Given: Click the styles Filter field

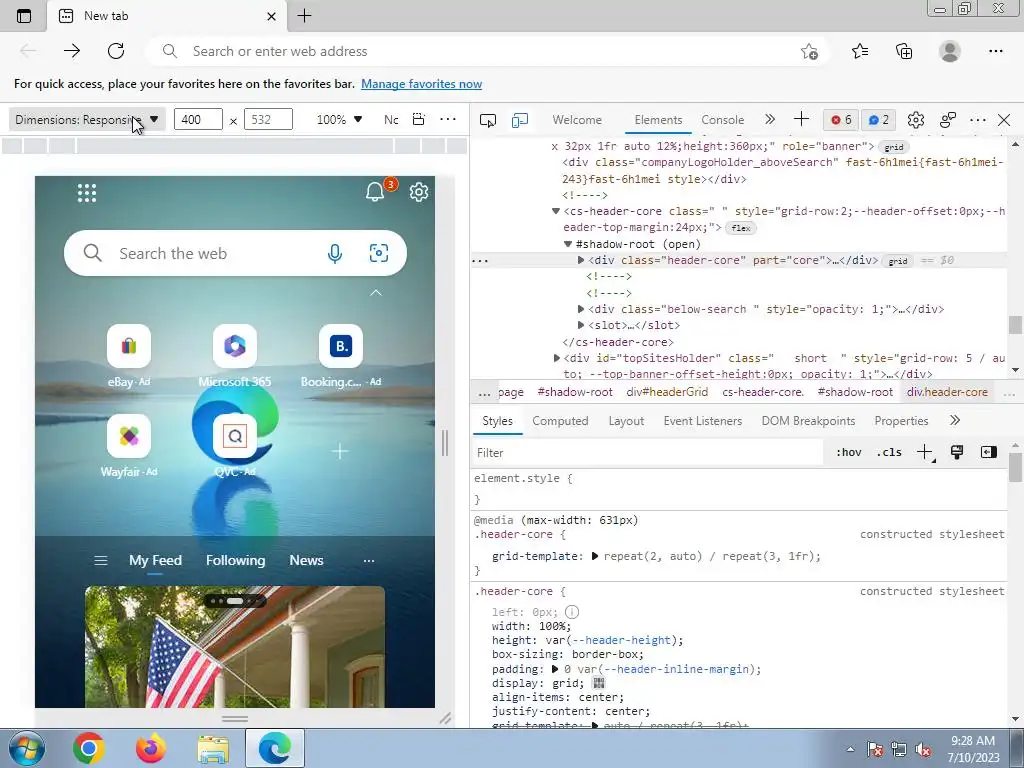Looking at the screenshot, I should click(648, 453).
